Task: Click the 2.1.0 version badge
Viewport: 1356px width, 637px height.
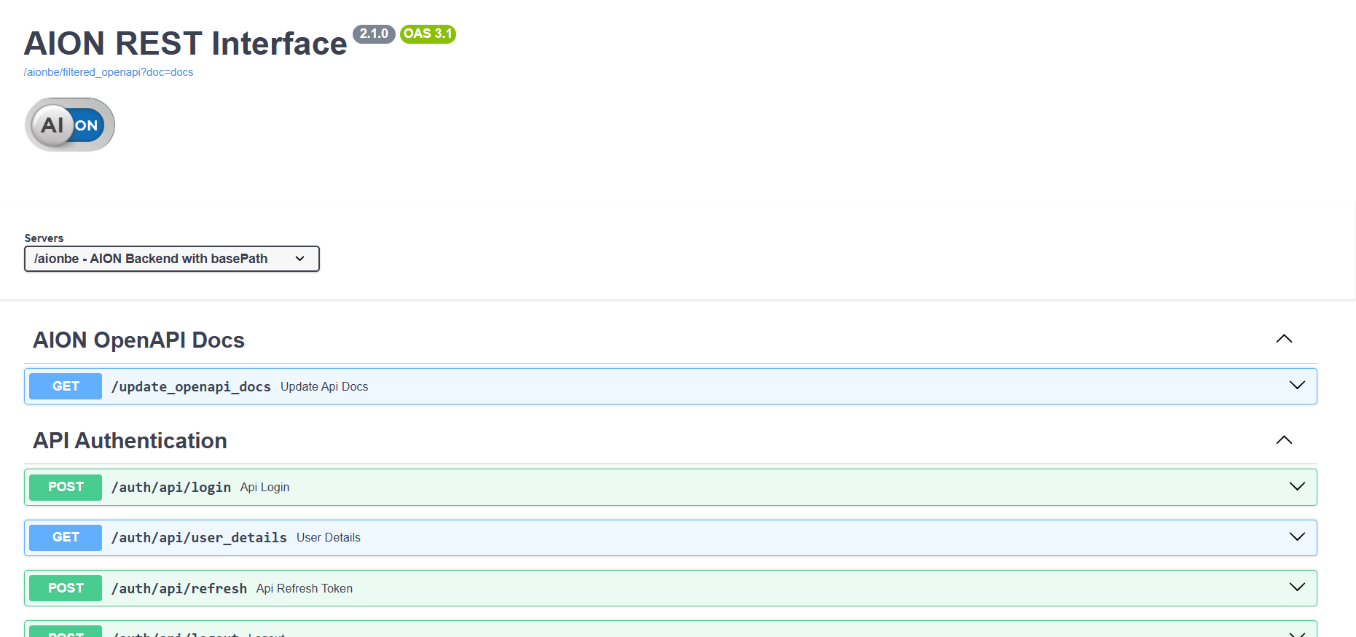Action: click(373, 33)
